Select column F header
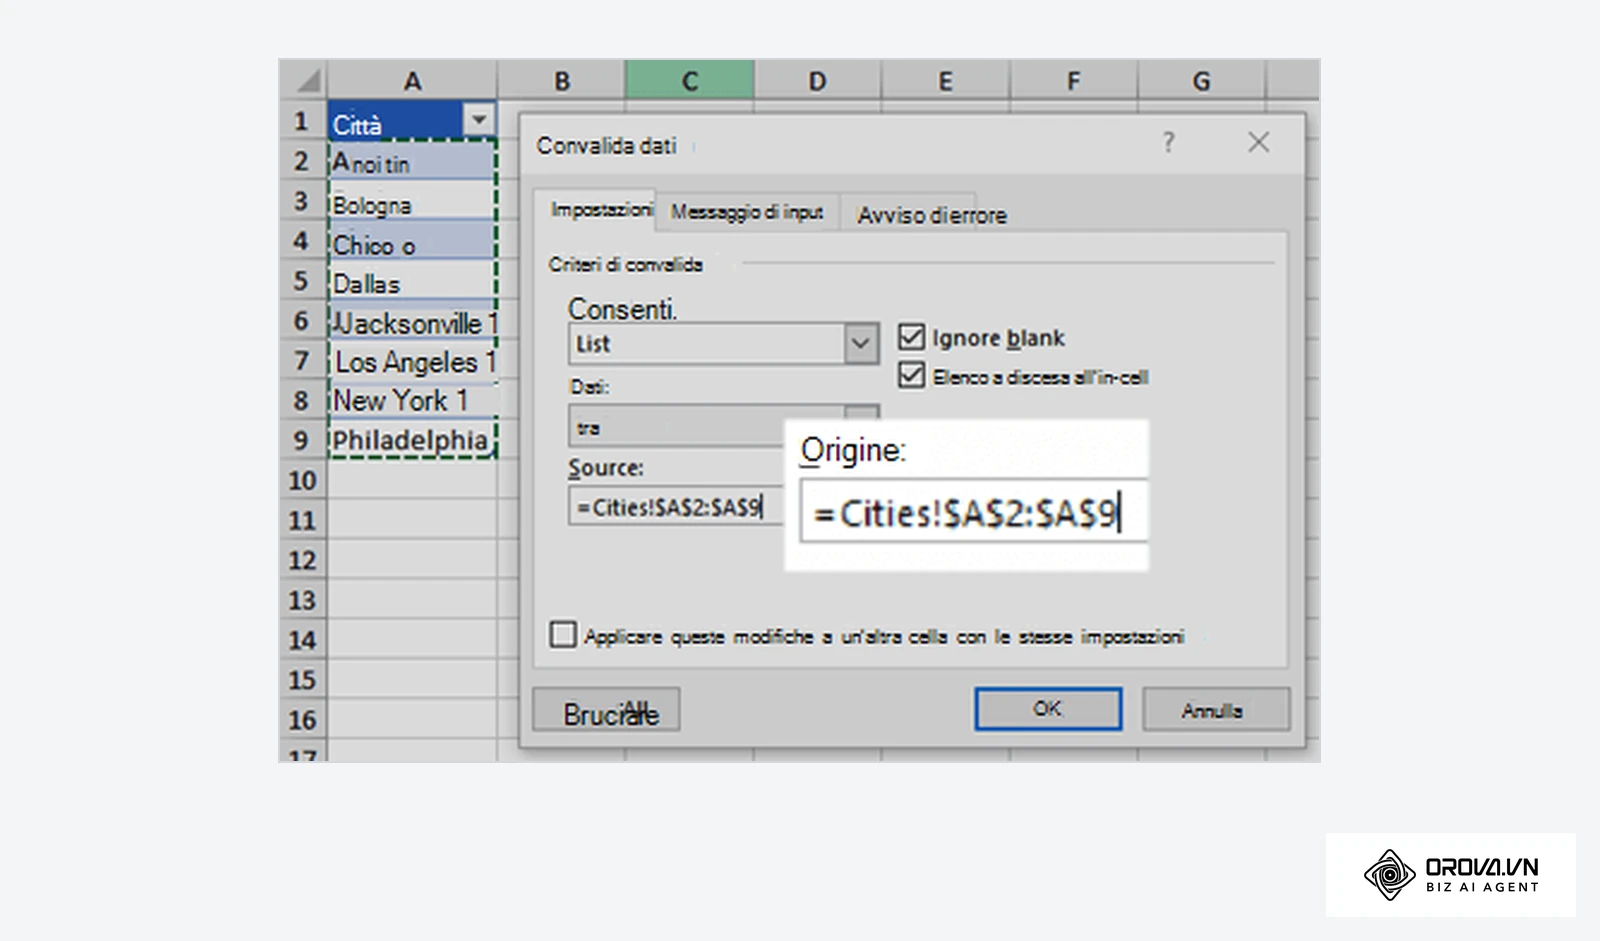This screenshot has width=1600, height=941. 1074,80
